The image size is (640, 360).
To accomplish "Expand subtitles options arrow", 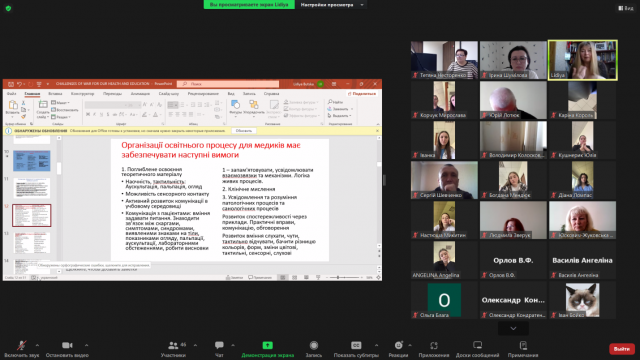I will 376,345.
